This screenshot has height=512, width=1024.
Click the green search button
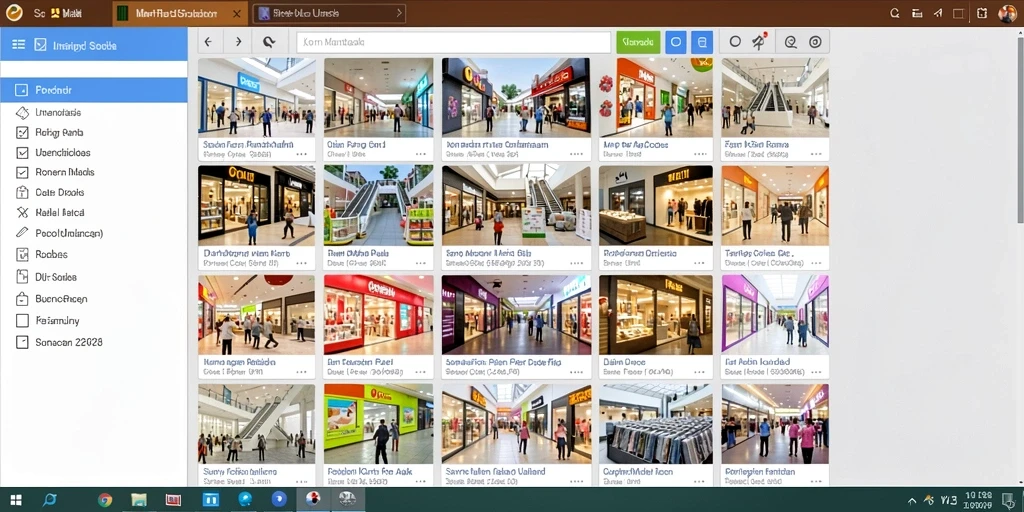637,42
